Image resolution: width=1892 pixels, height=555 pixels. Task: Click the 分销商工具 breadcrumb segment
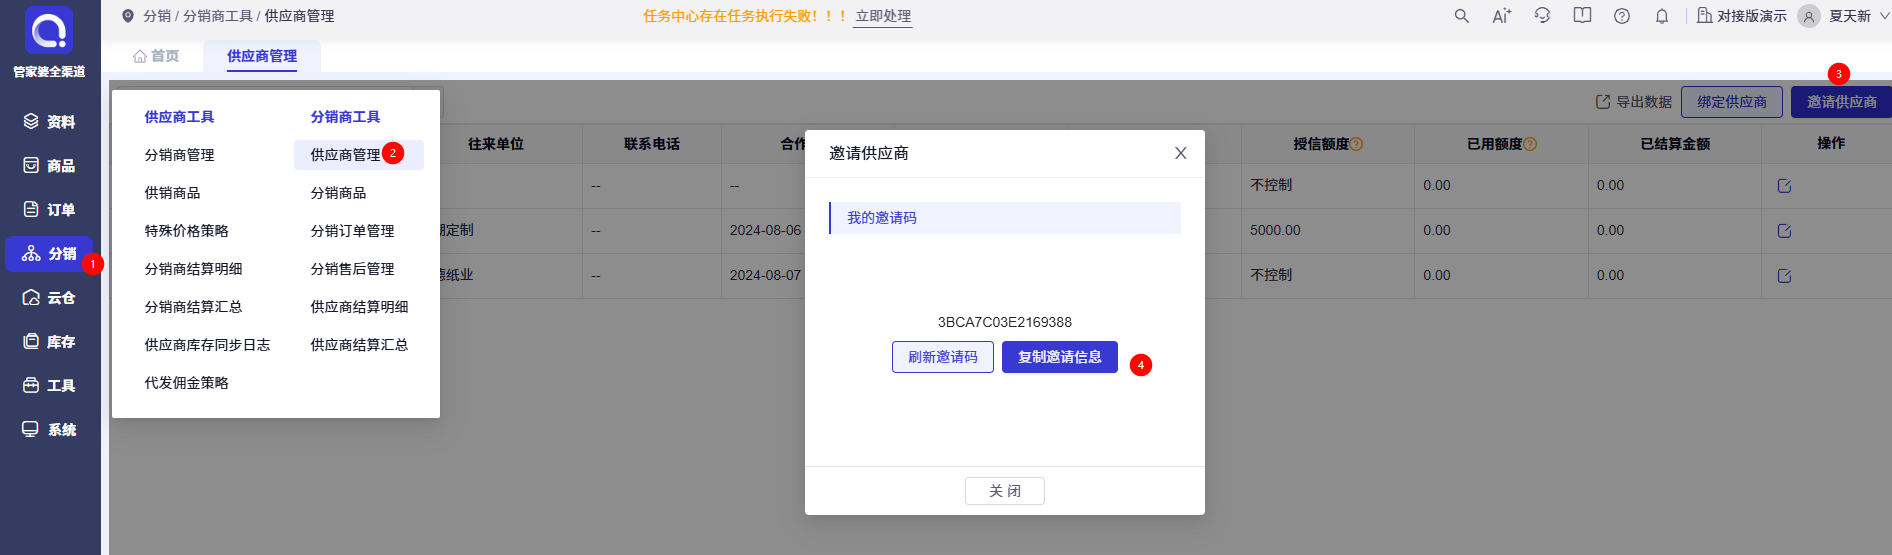click(x=218, y=16)
